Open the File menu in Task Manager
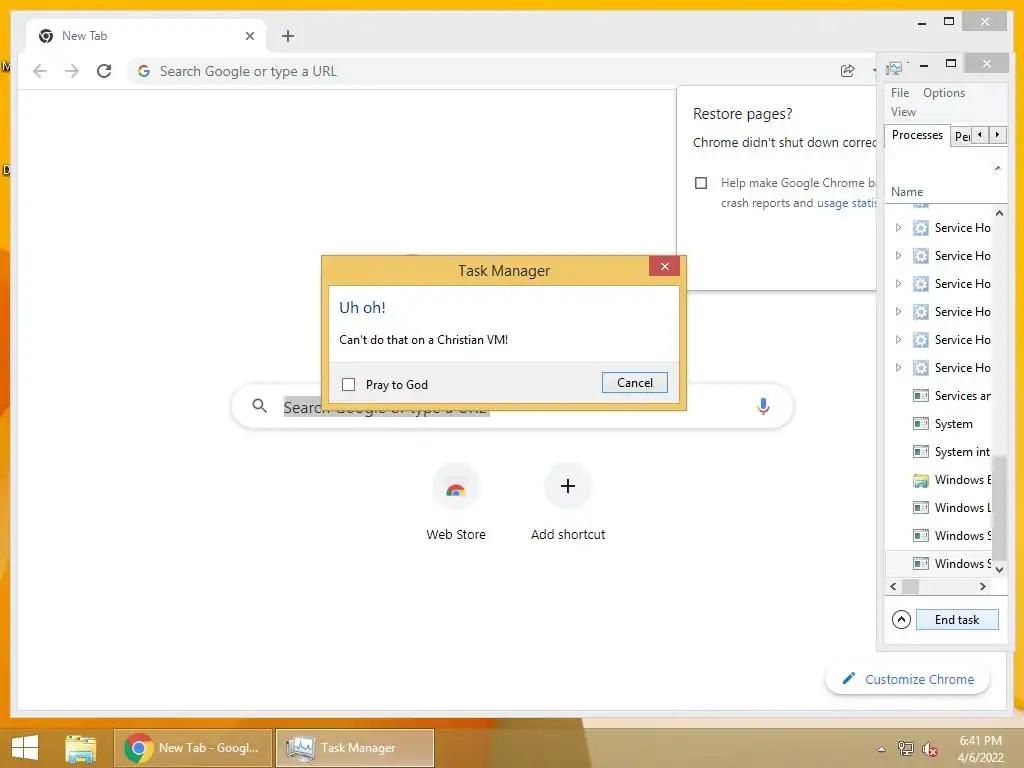This screenshot has width=1024, height=768. tap(900, 93)
